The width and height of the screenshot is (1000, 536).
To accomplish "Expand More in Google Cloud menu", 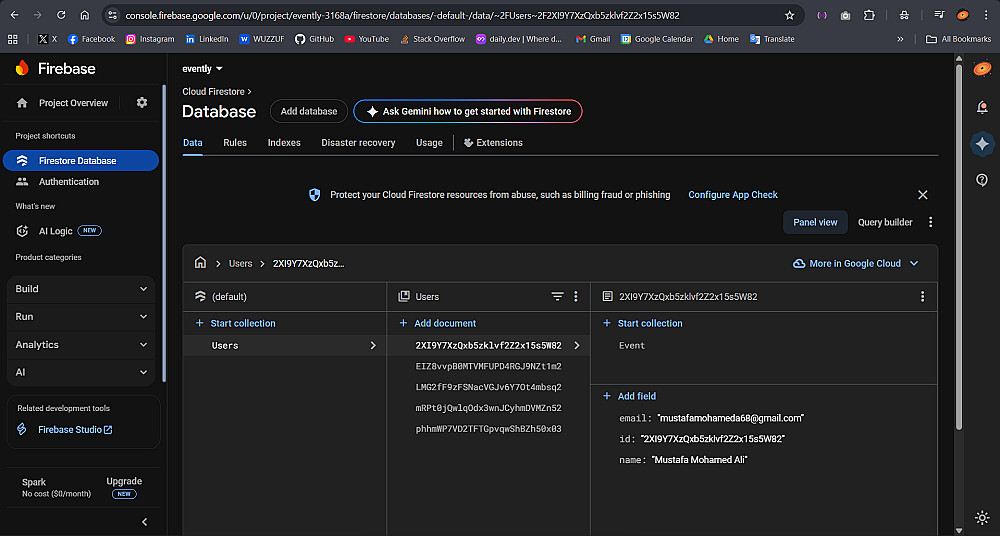I will click(x=855, y=263).
